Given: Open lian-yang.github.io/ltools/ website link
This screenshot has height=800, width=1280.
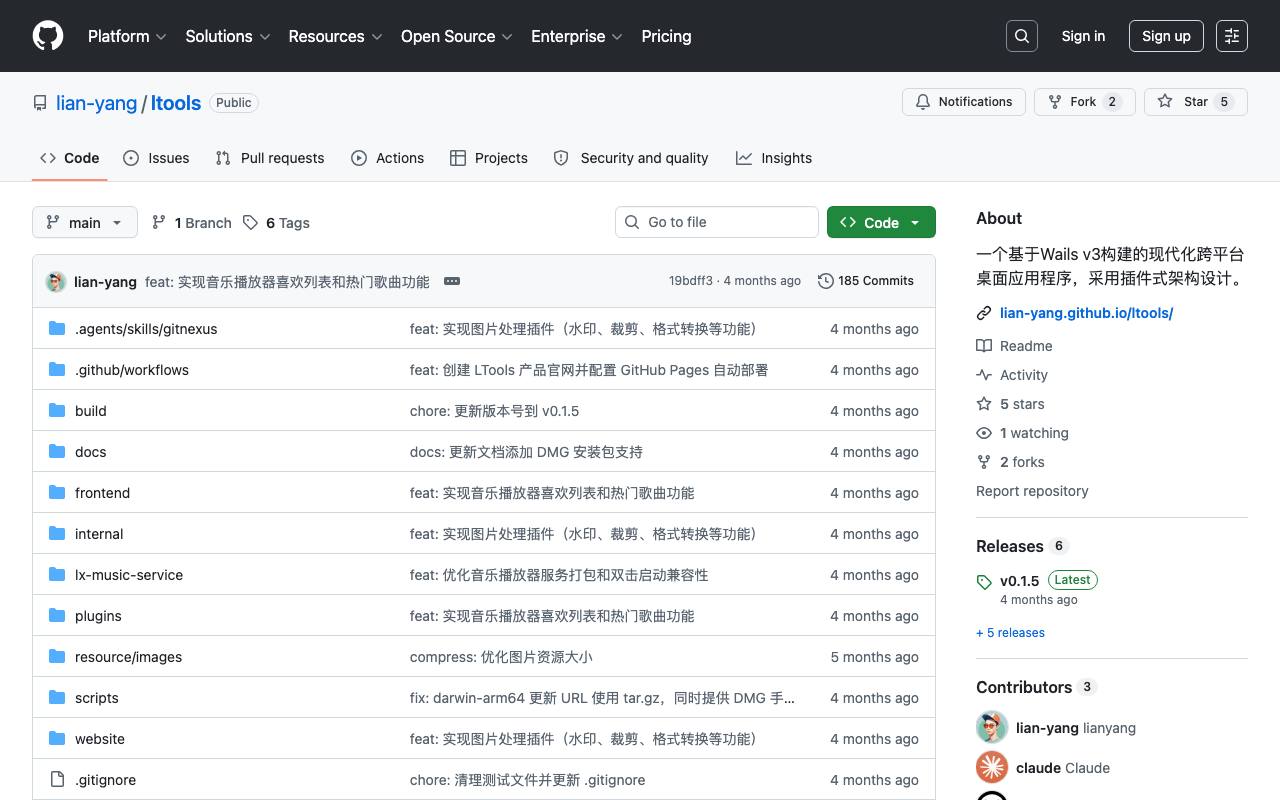Looking at the screenshot, I should tap(1086, 313).
